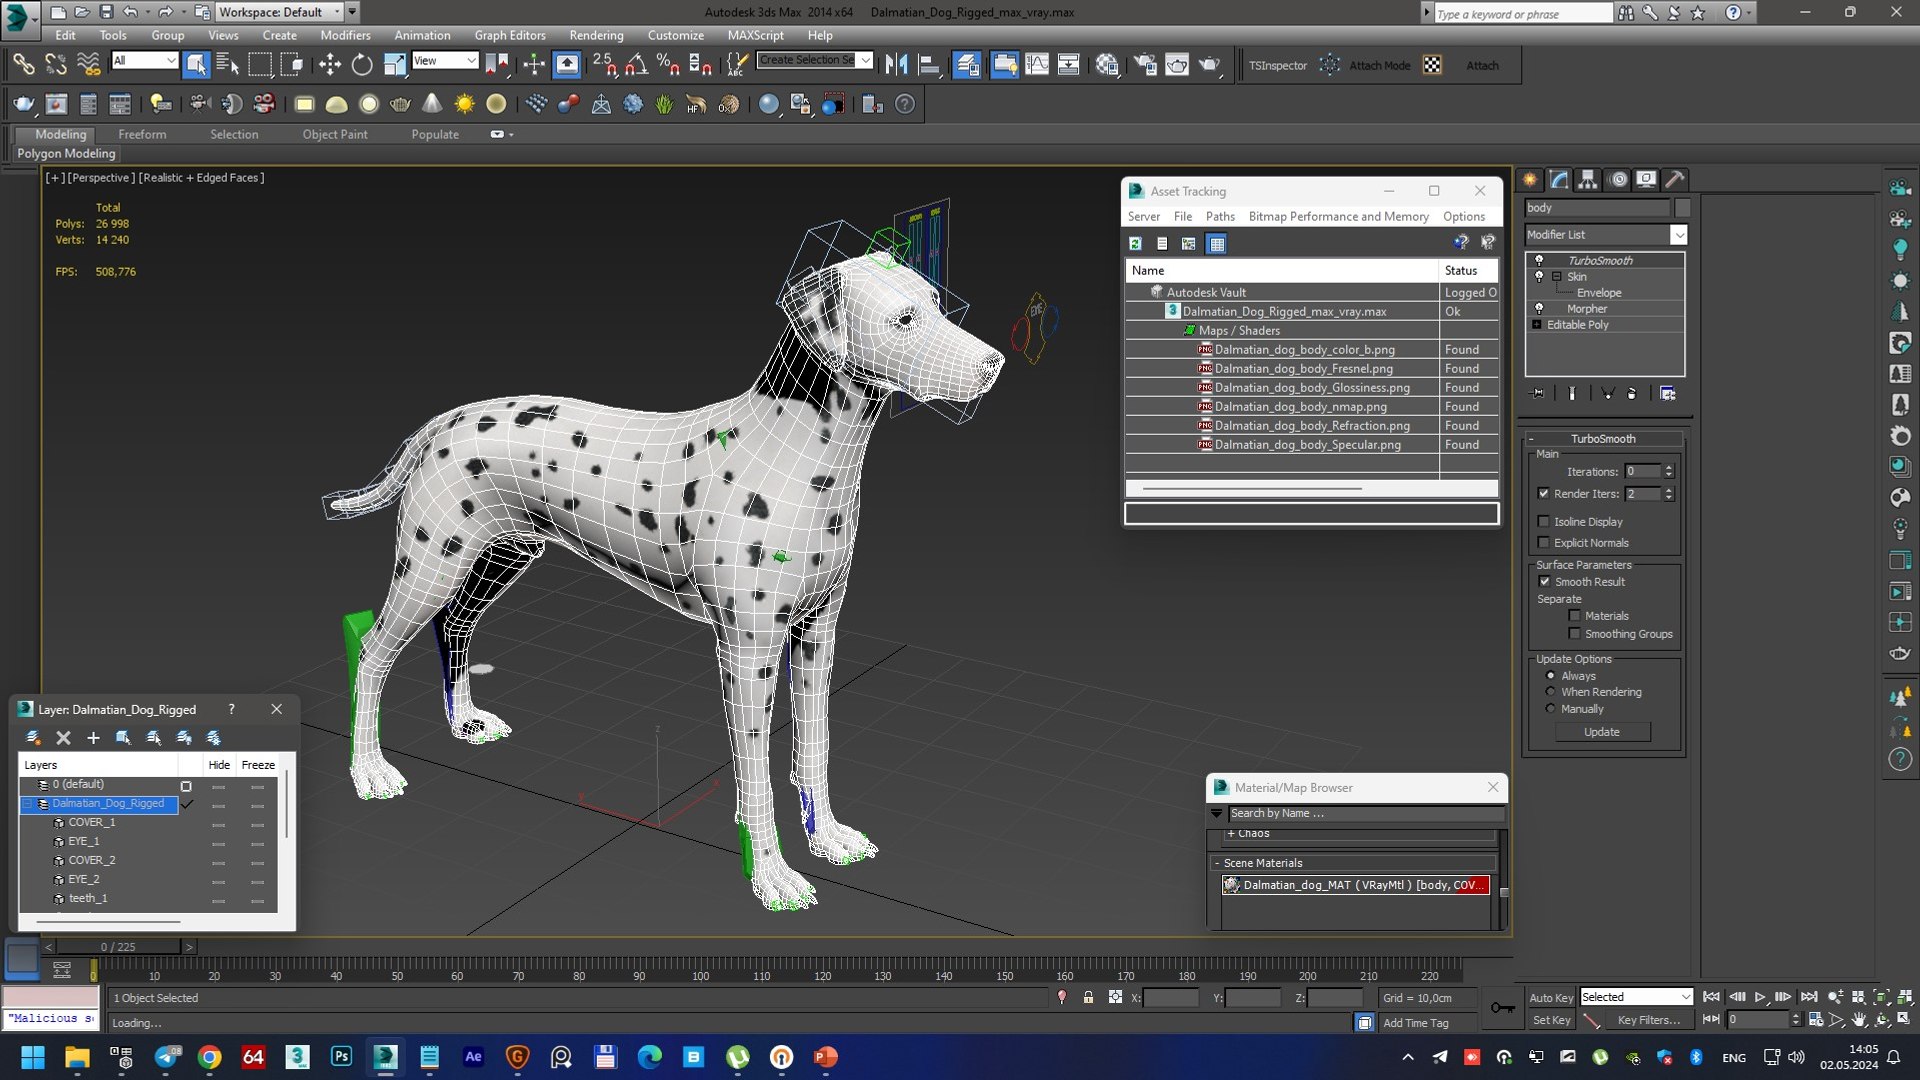Select the Move tool in main toolbar
Image resolution: width=1920 pixels, height=1080 pixels.
[329, 66]
